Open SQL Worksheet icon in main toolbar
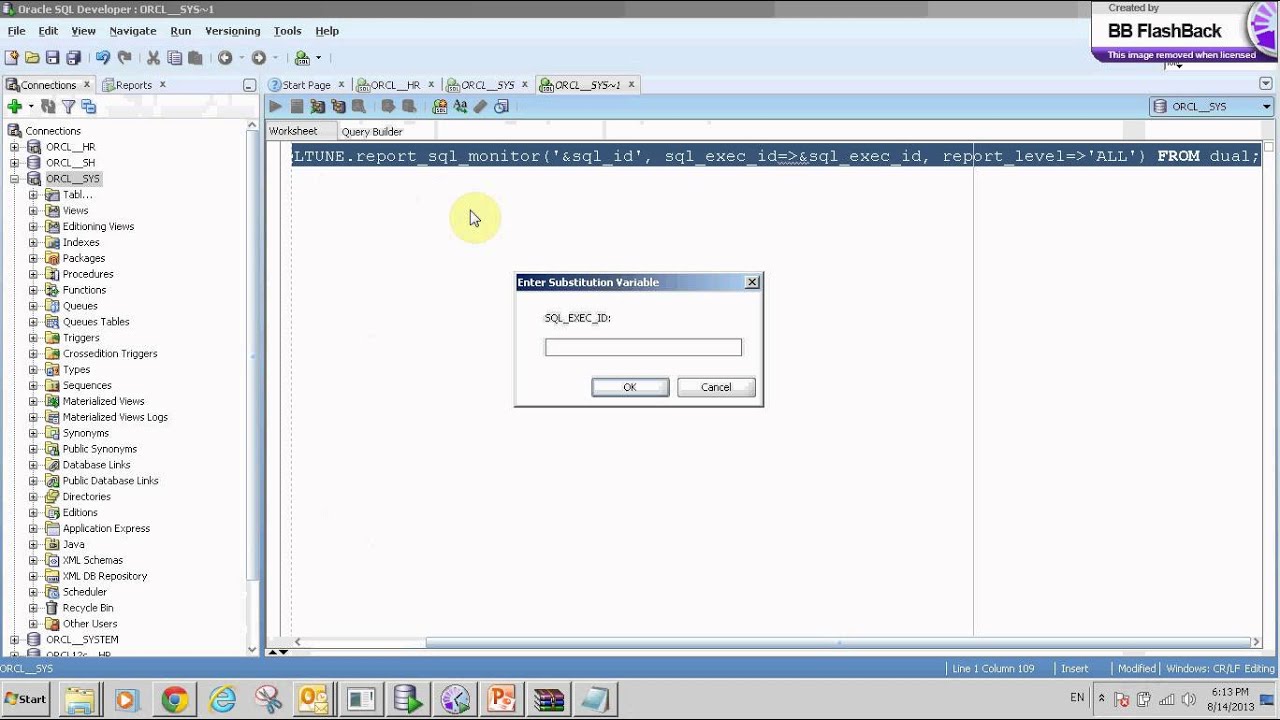This screenshot has width=1280, height=720. click(302, 58)
